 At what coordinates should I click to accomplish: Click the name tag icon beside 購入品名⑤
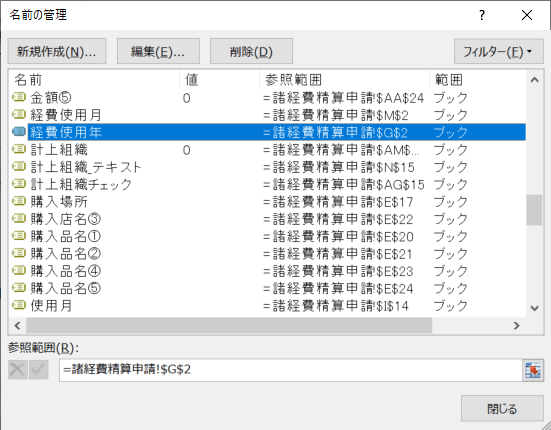(x=19, y=288)
